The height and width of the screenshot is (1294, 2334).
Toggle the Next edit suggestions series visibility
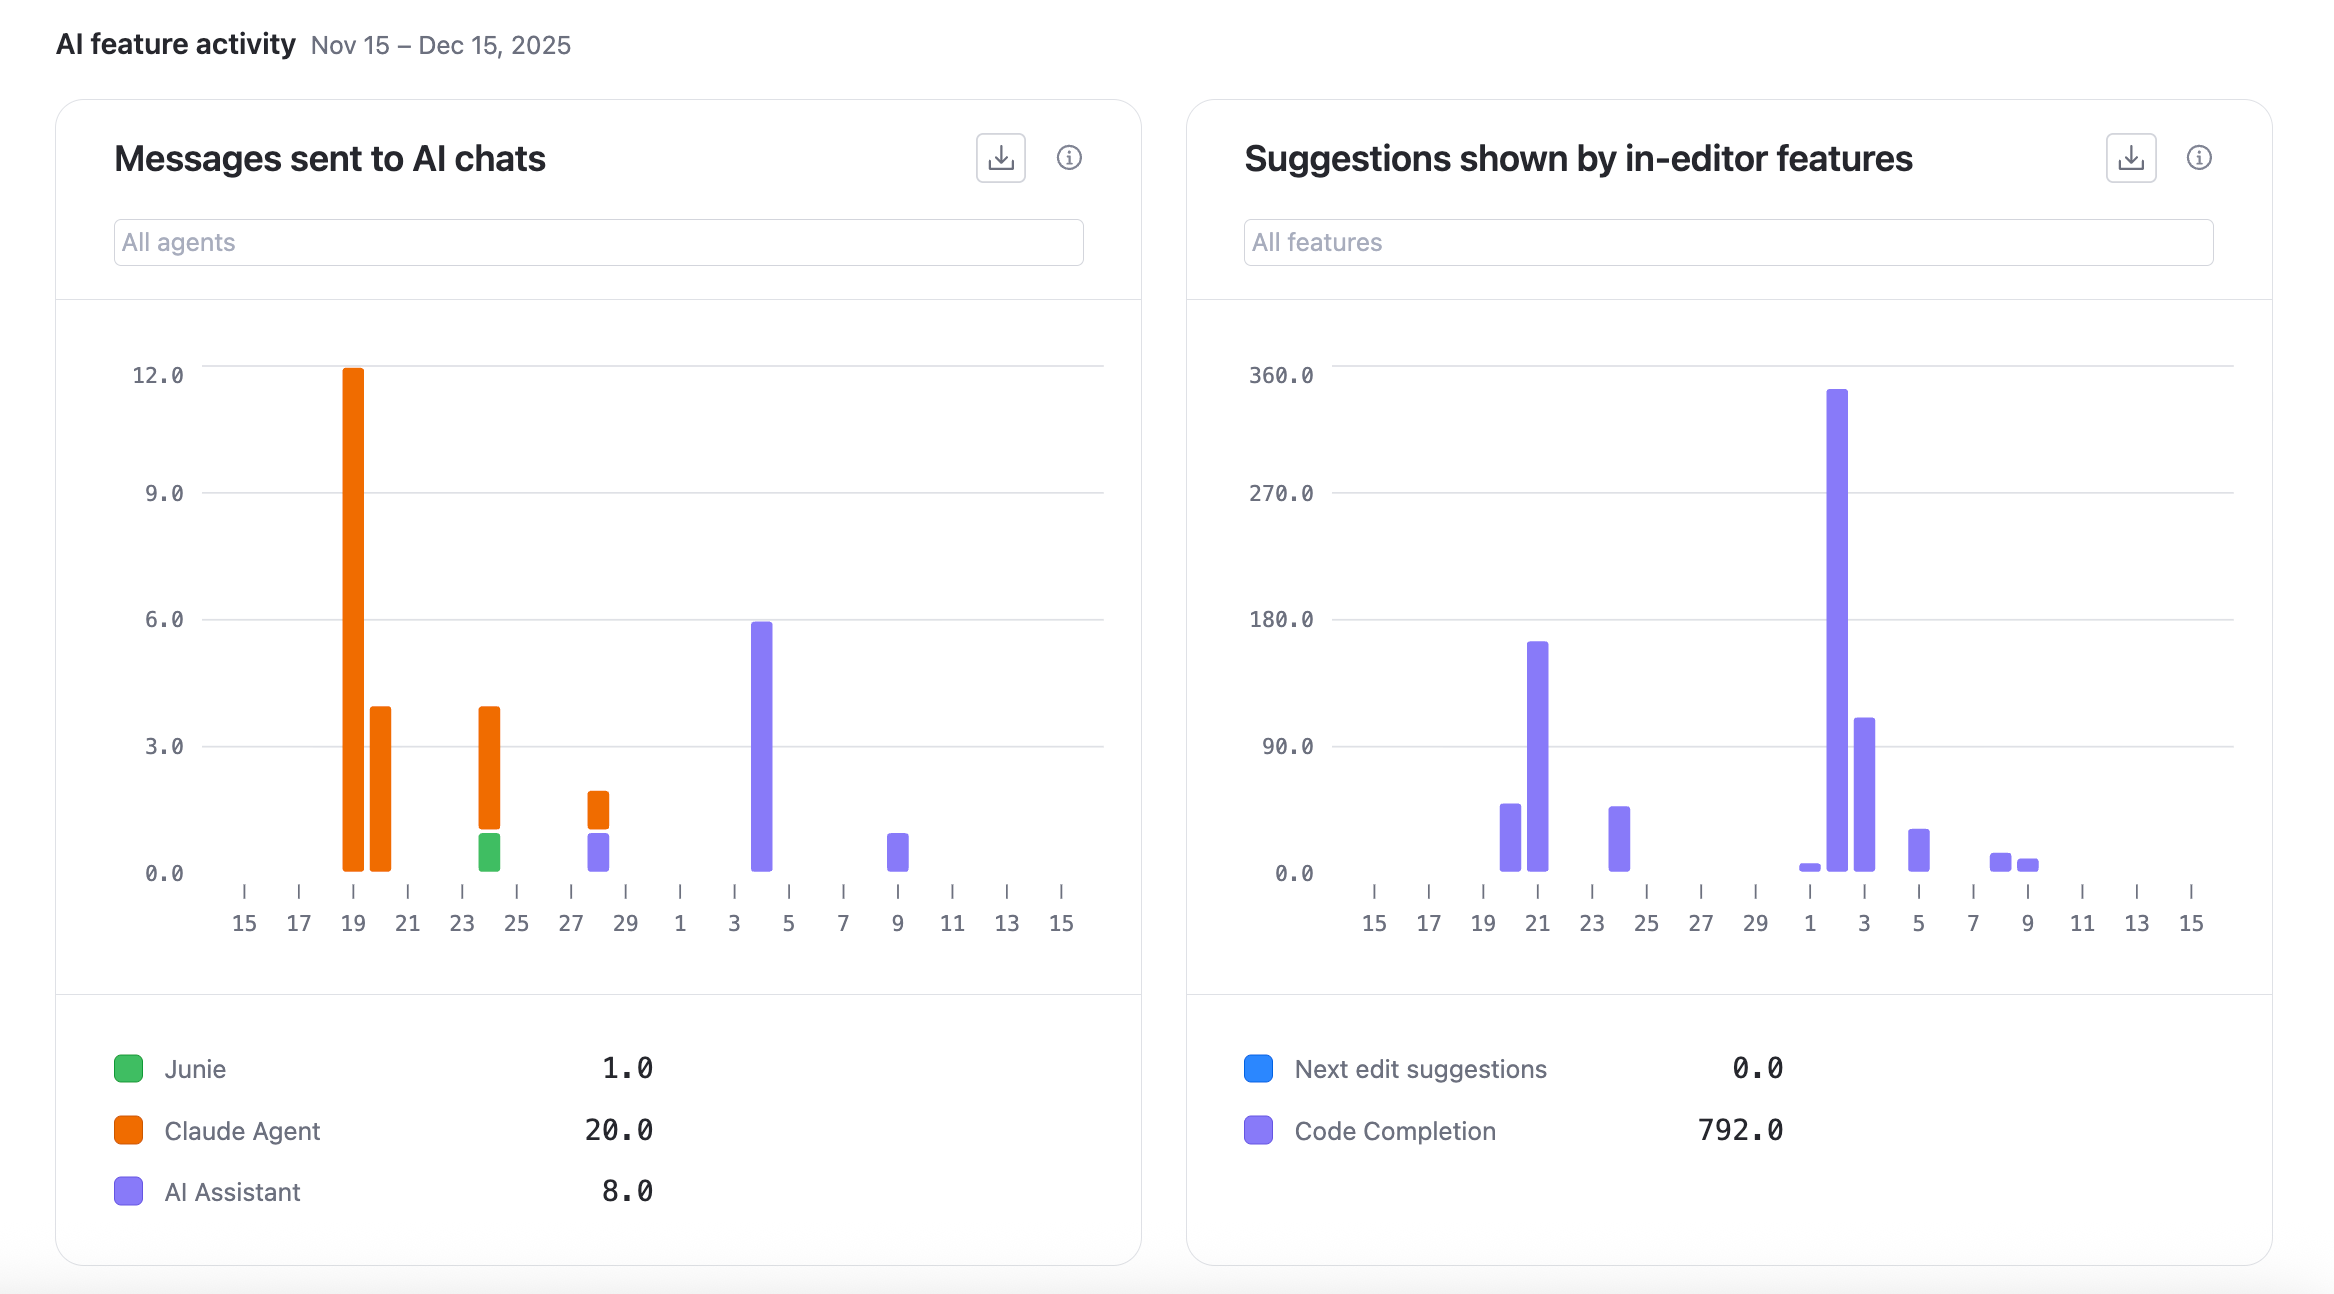tap(1421, 1068)
